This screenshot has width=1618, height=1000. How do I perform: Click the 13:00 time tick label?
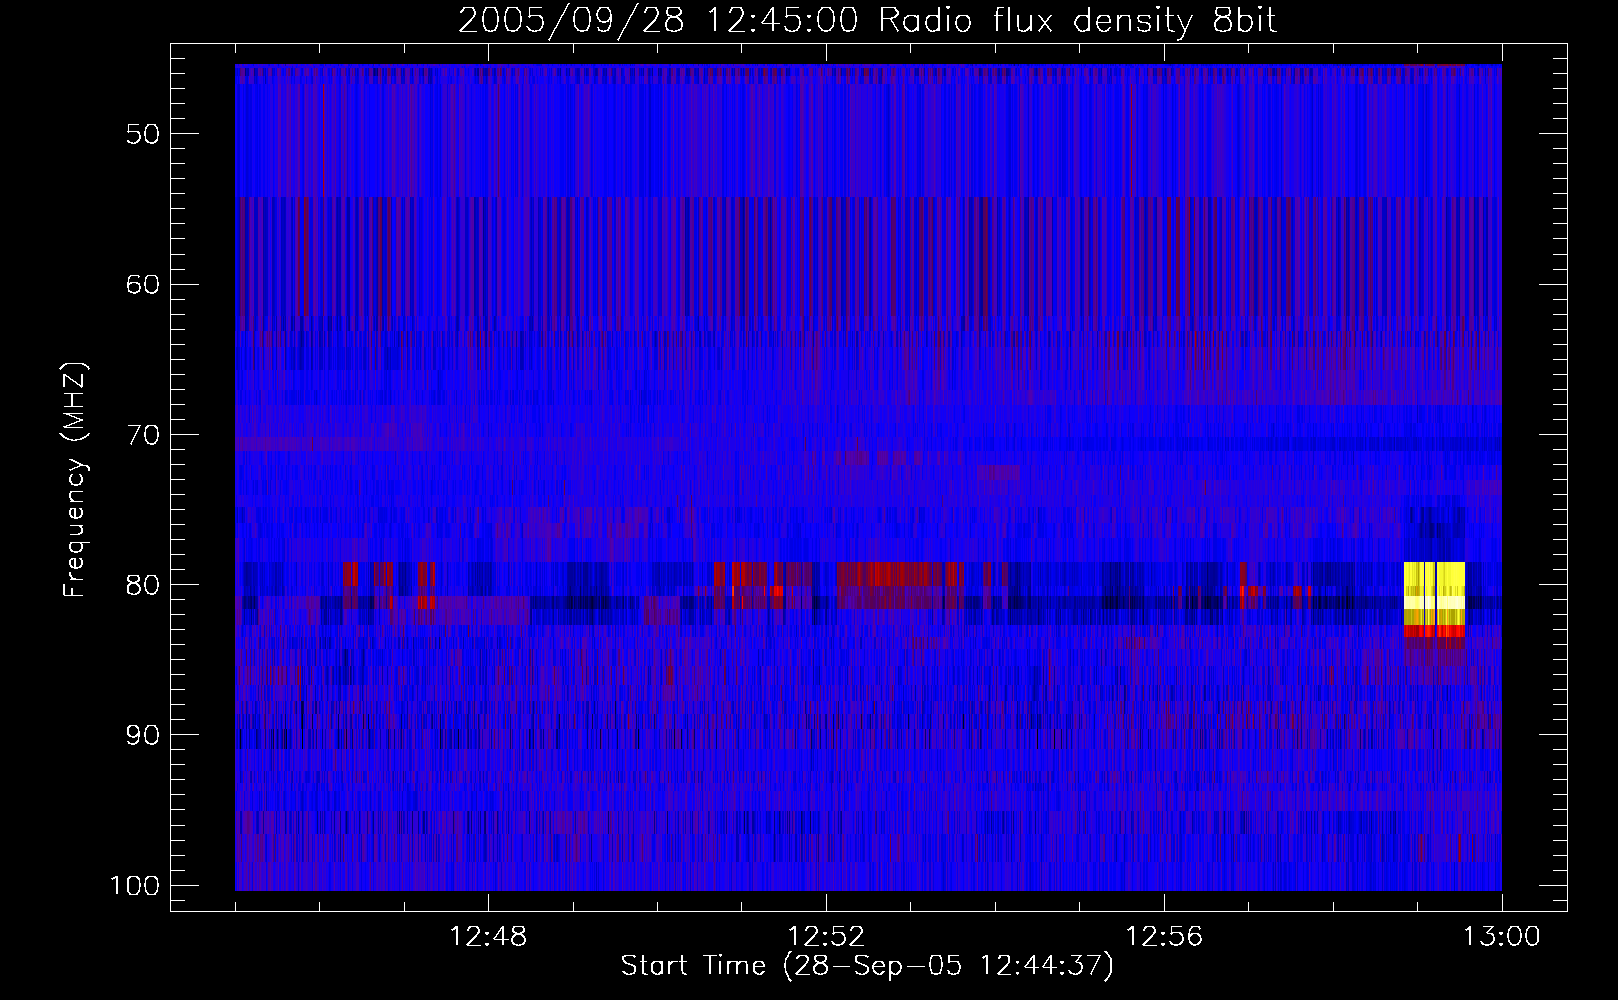pyautogui.click(x=1502, y=937)
